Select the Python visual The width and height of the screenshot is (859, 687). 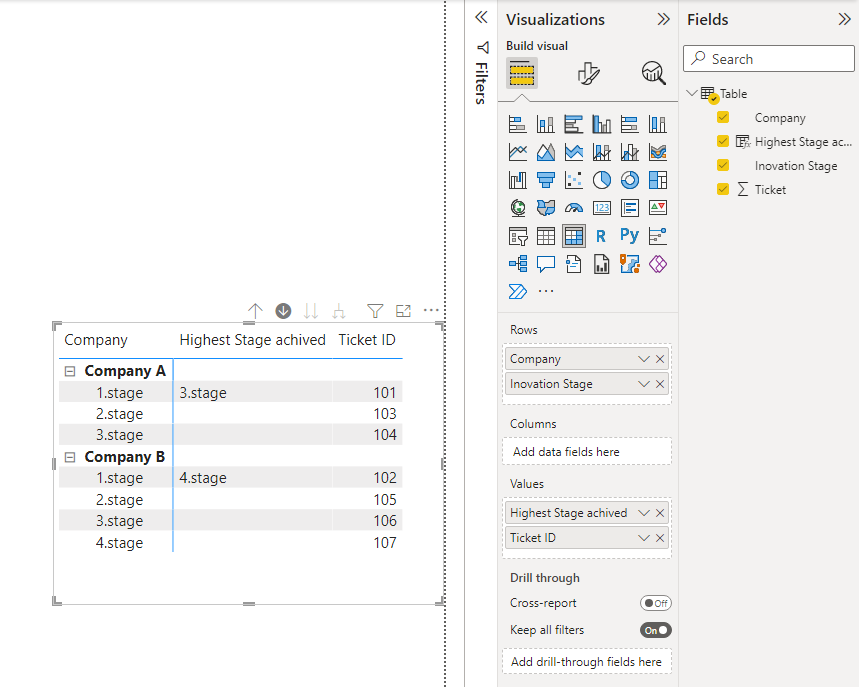(x=629, y=236)
